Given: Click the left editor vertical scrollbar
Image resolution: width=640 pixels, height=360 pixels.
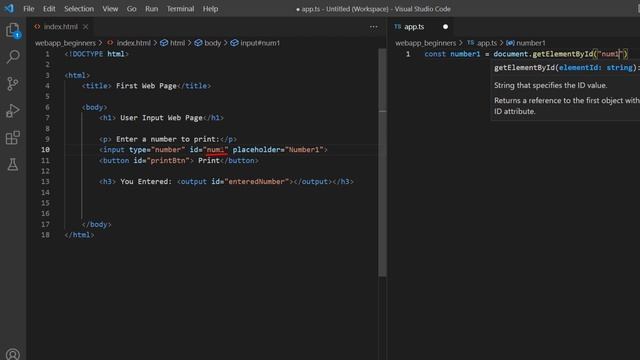Looking at the screenshot, I should [382, 163].
